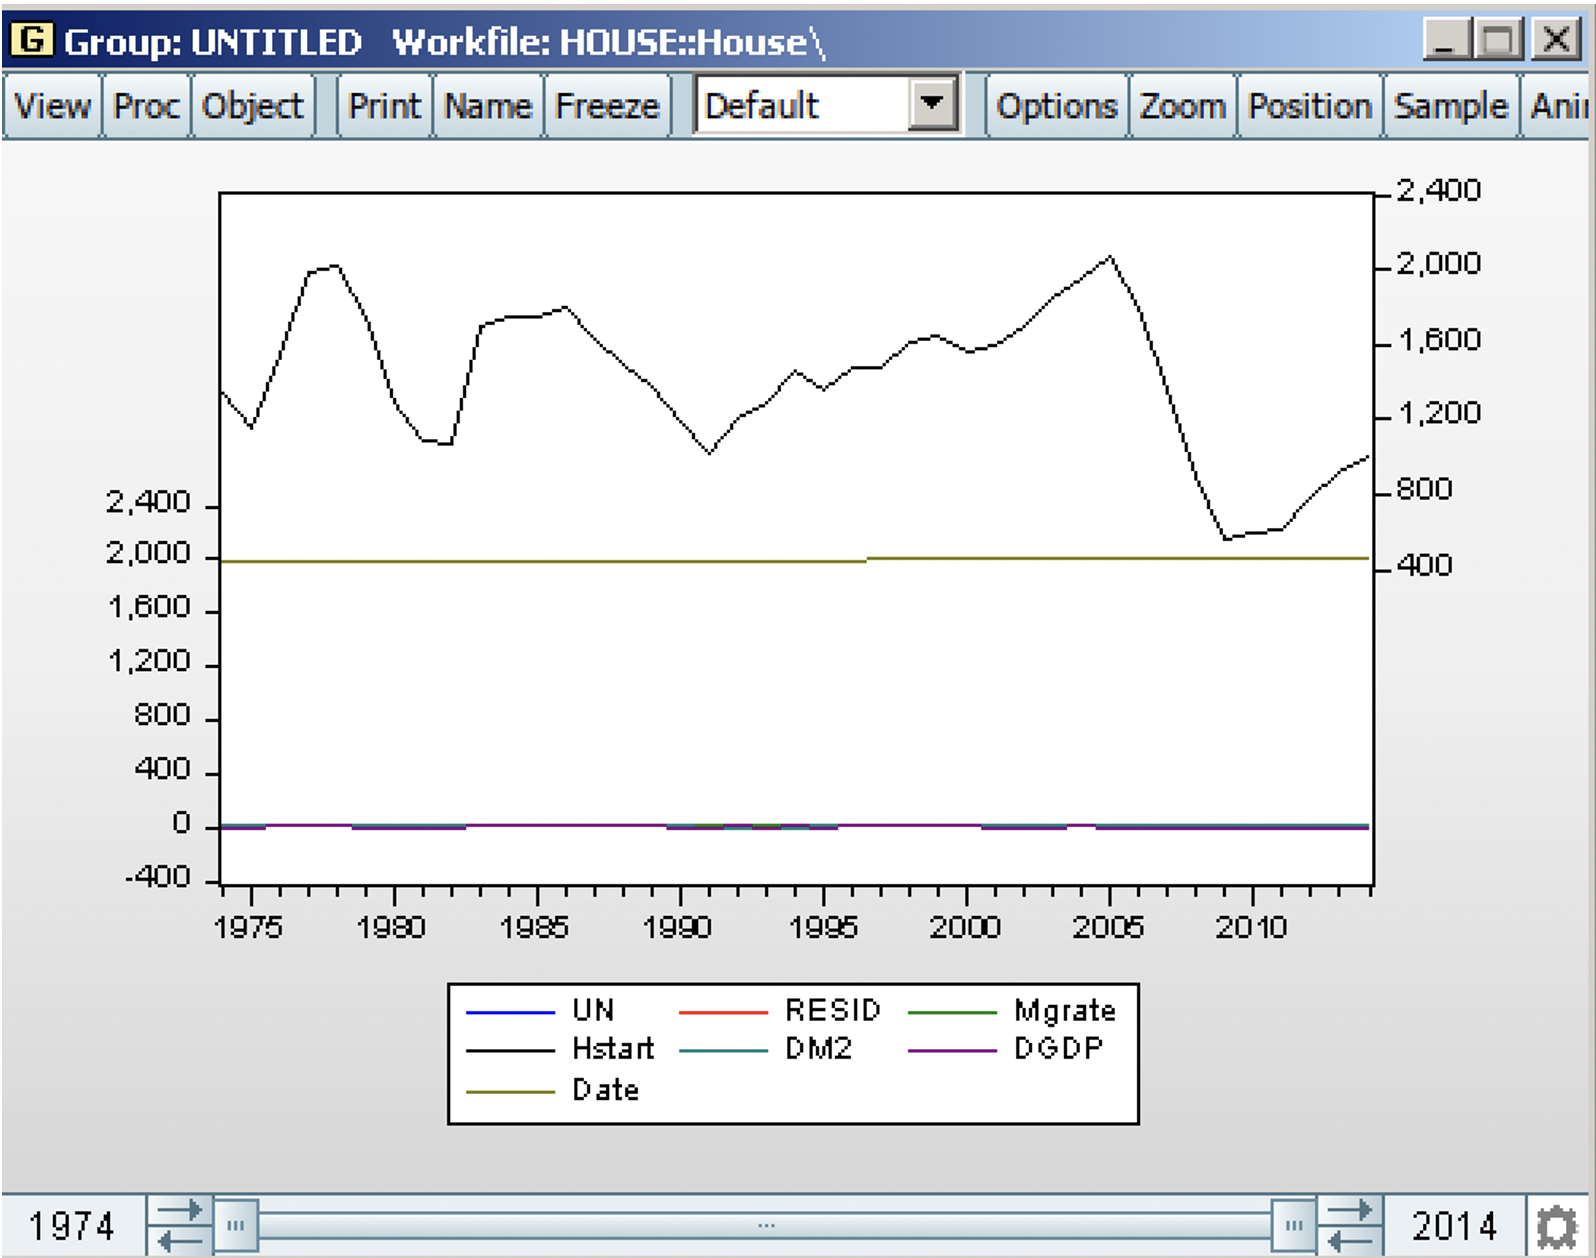Click the 1974 start date field
Viewport: 1596px width, 1258px height.
click(x=72, y=1226)
